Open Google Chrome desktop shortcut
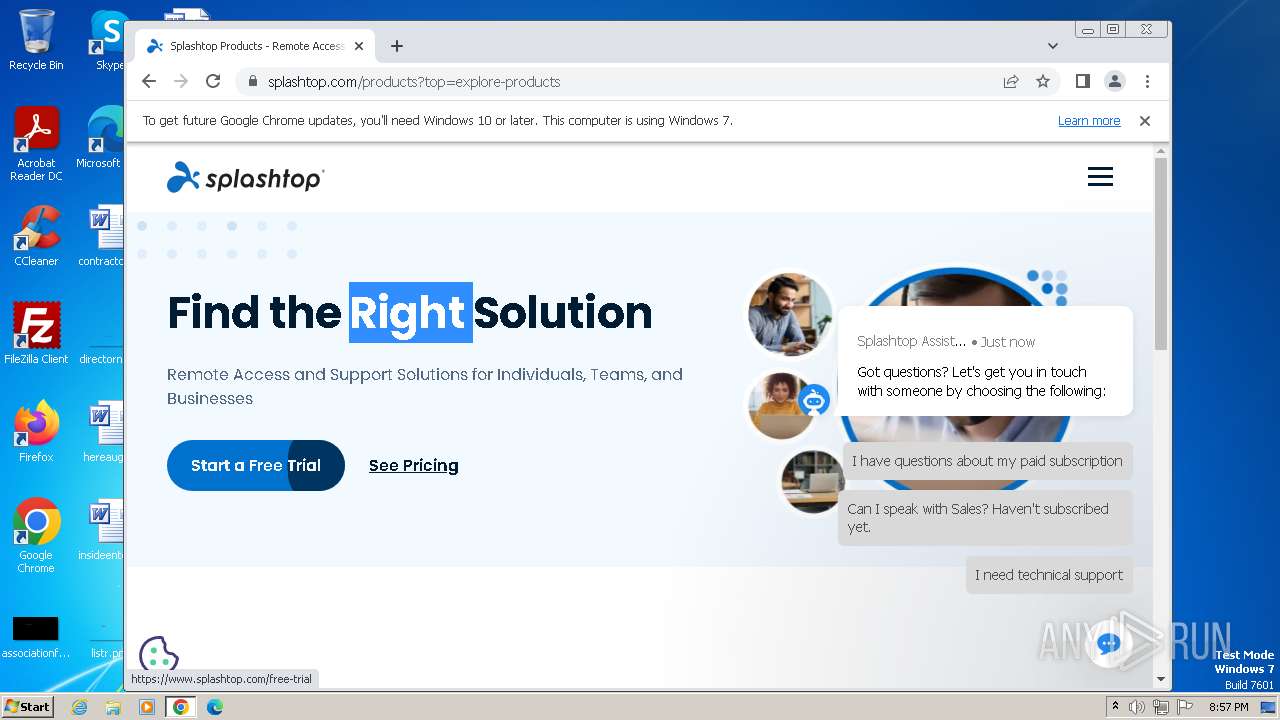 36,535
